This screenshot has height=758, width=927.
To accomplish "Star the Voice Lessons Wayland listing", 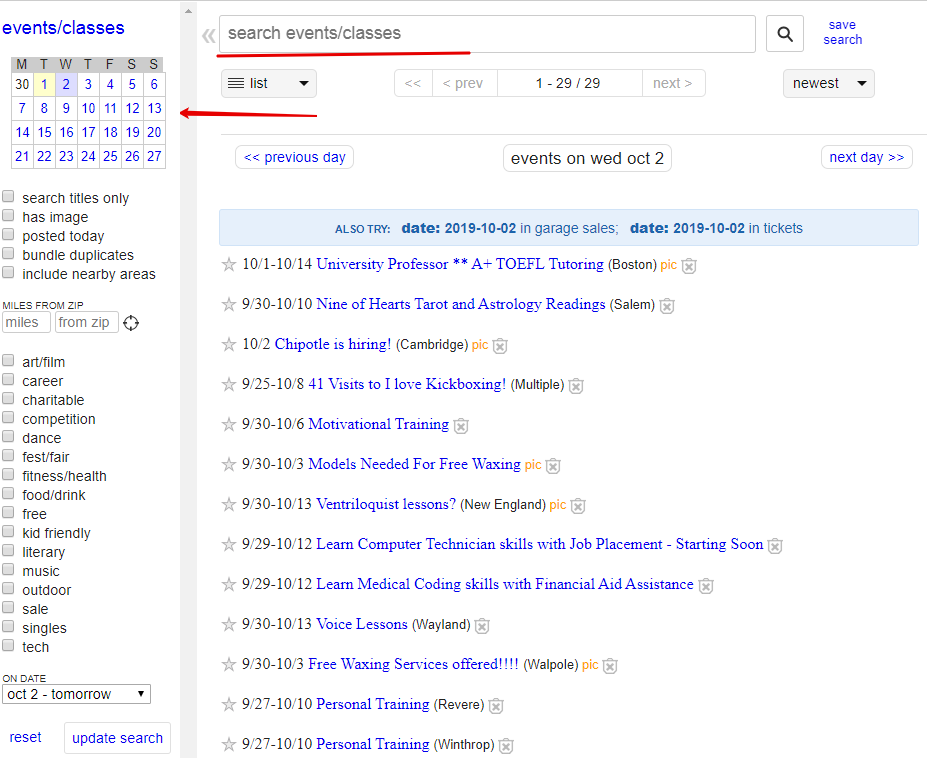I will tap(229, 624).
